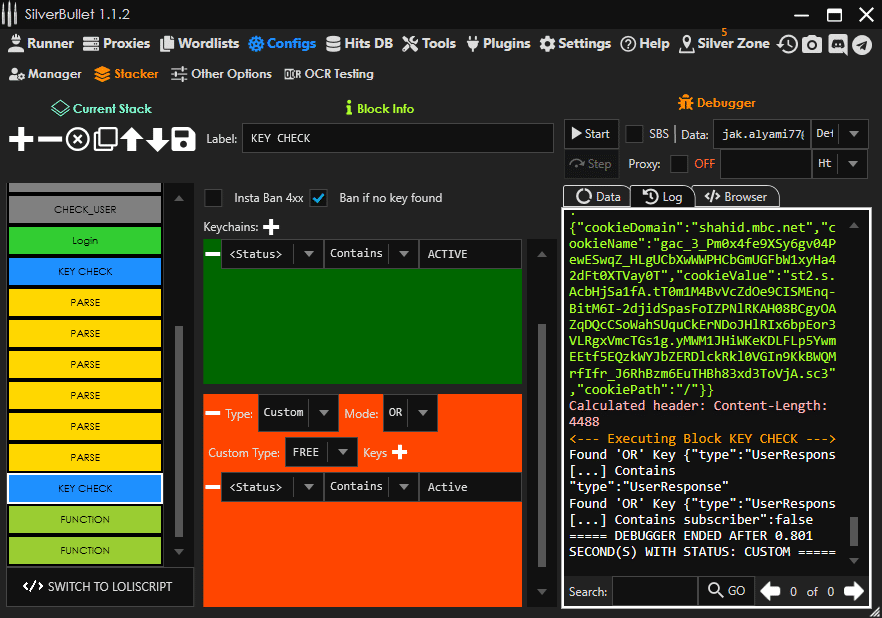The image size is (882, 618).
Task: Uncheck Ban if no key found
Action: [x=319, y=197]
